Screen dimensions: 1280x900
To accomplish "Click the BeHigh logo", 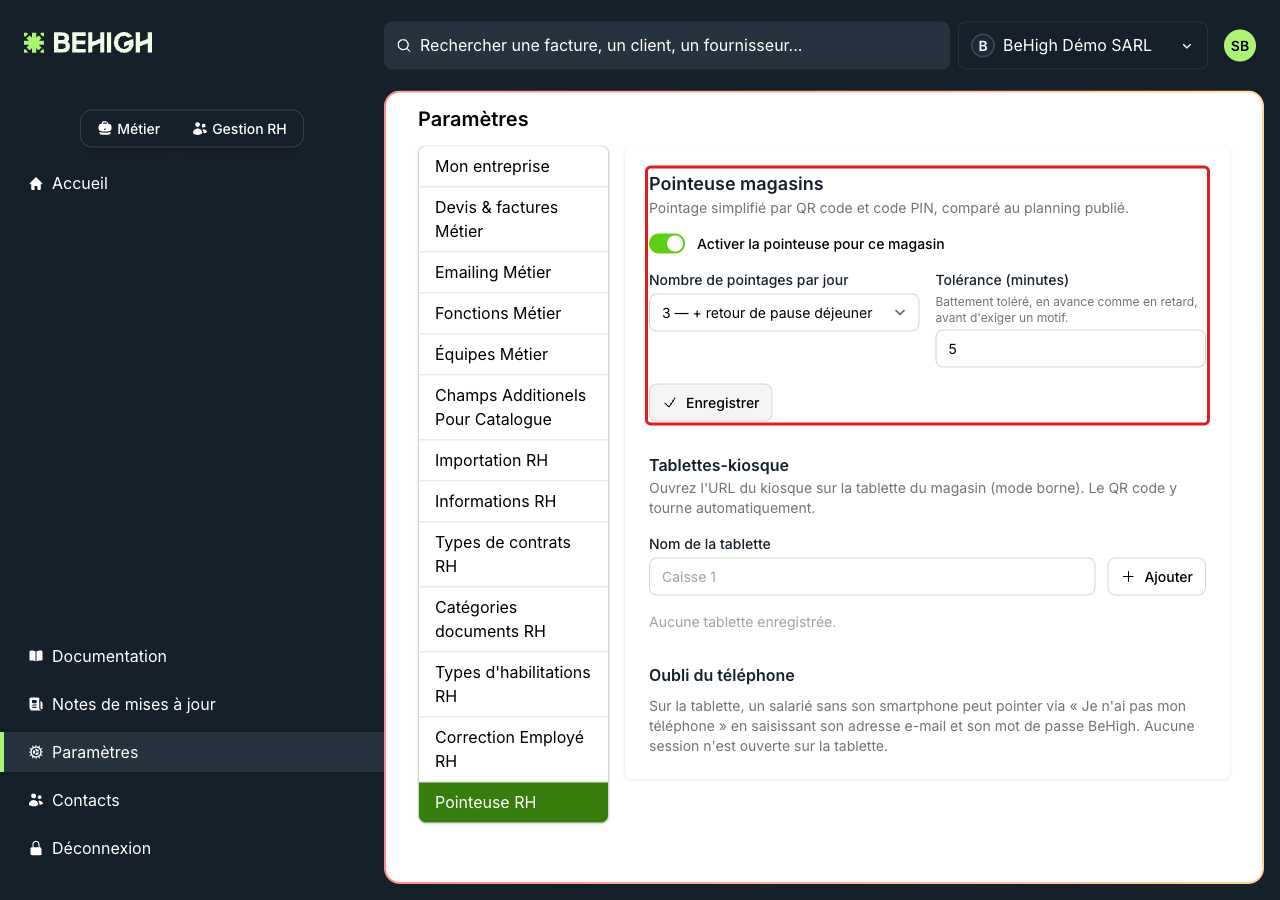I will coord(88,43).
